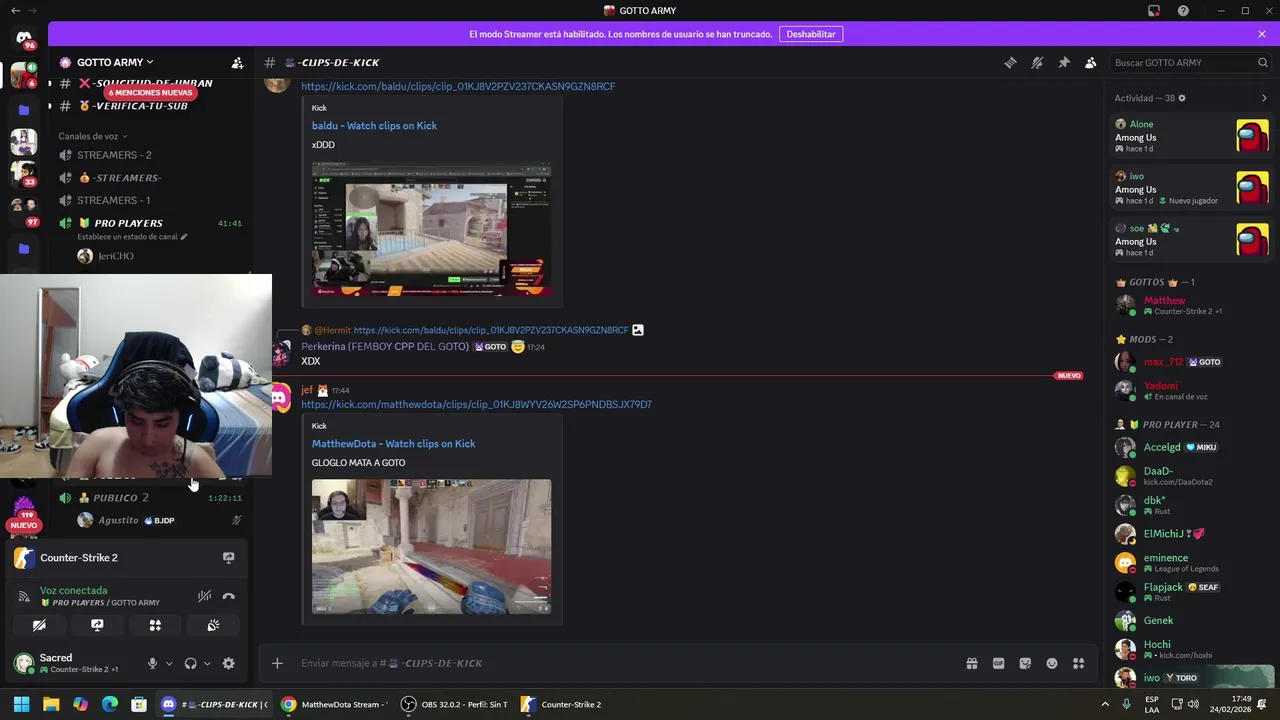The width and height of the screenshot is (1280, 720).
Task: Open "MatthewDota - Watch clips on Kick" title
Action: [393, 444]
